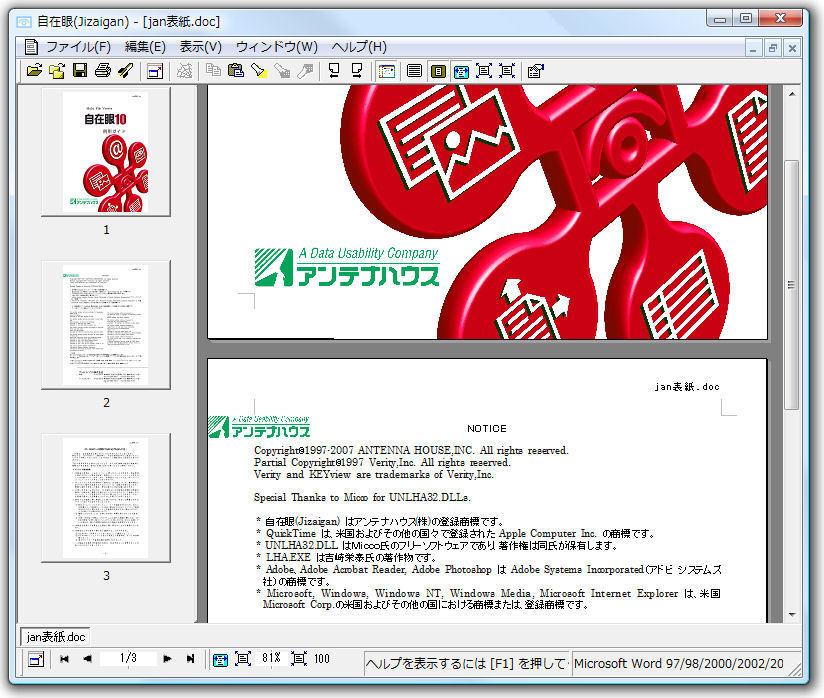Image resolution: width=824 pixels, height=698 pixels.
Task: Click the rocket launch application icon
Action: (x=126, y=70)
